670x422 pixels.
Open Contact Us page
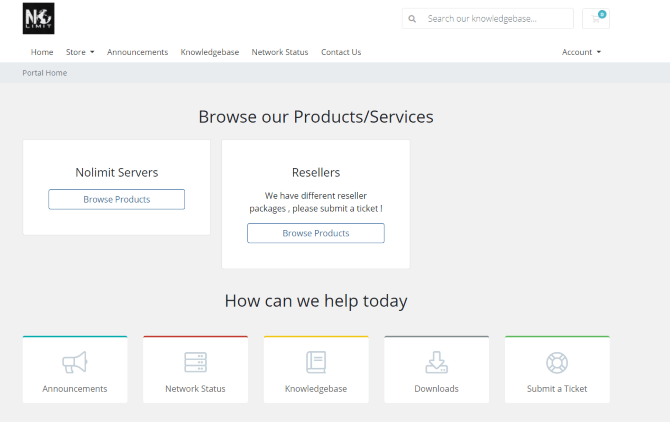(341, 52)
